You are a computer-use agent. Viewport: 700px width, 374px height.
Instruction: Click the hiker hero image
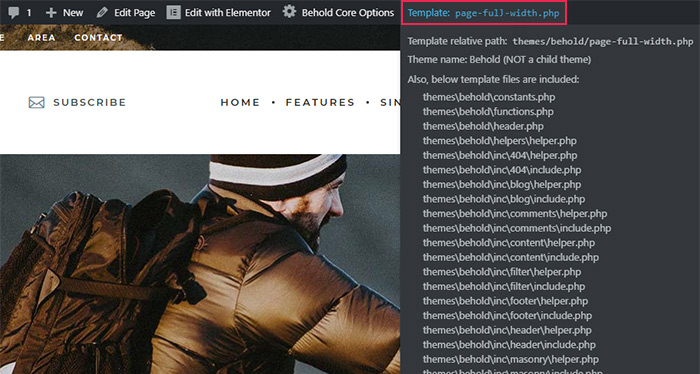point(200,264)
